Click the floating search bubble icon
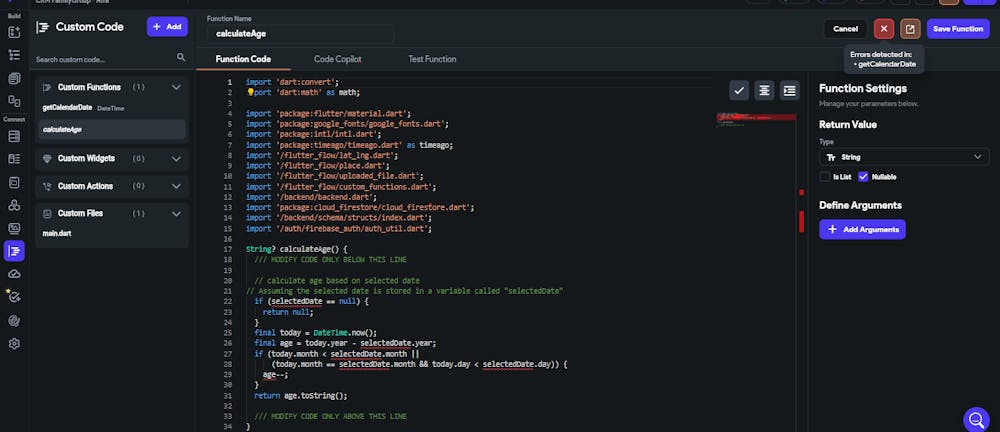This screenshot has width=1000, height=432. (x=976, y=419)
